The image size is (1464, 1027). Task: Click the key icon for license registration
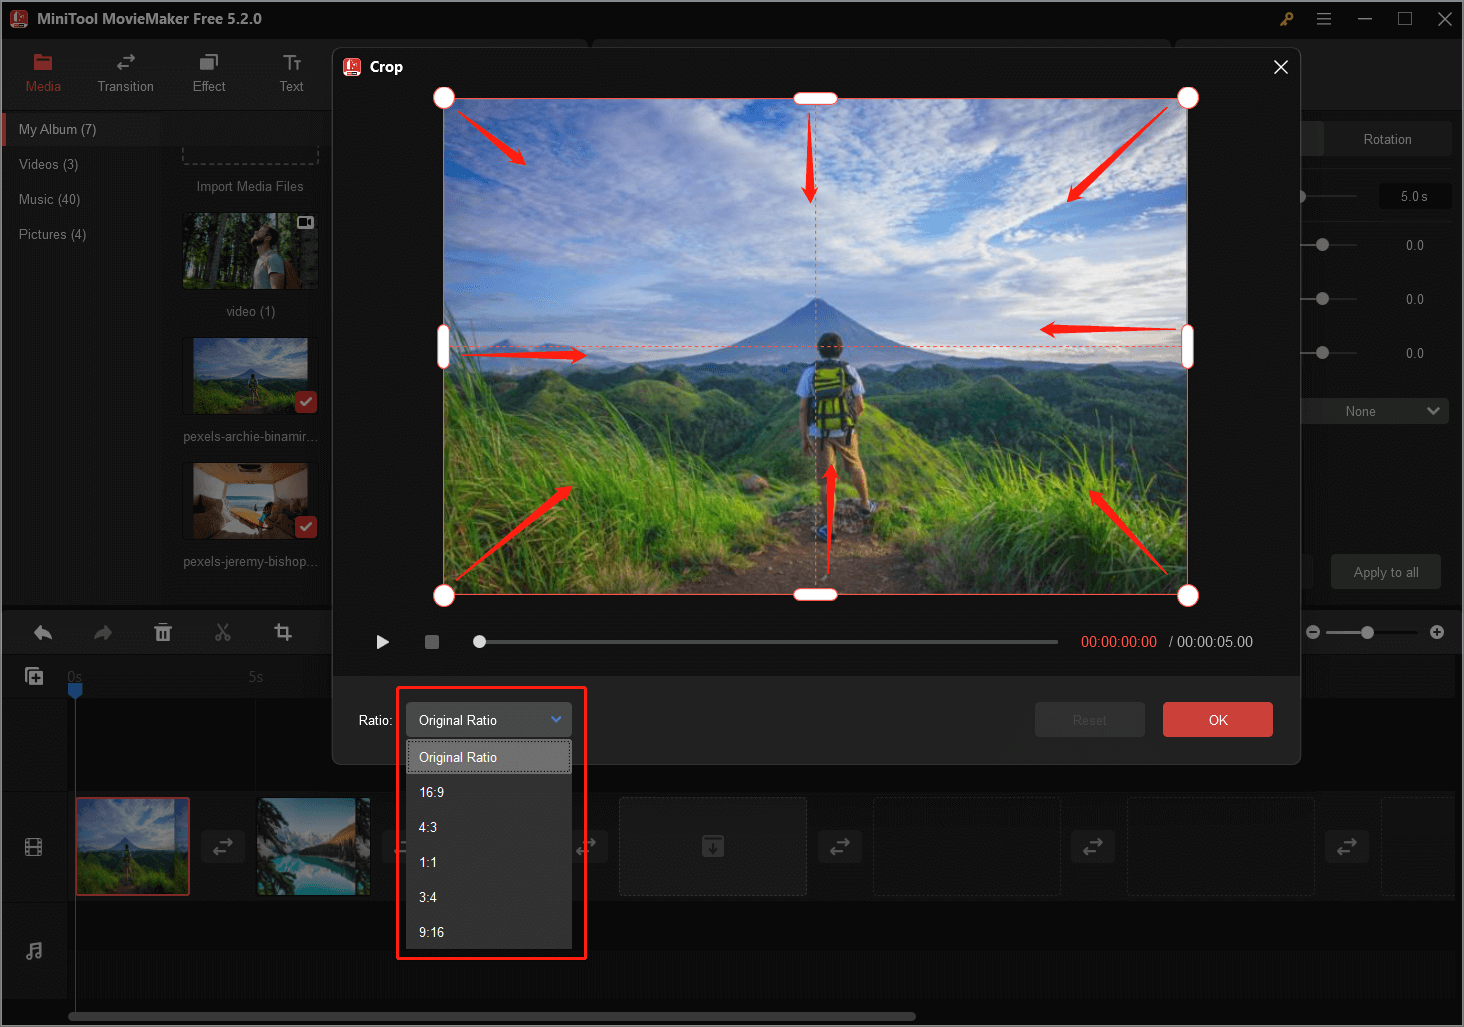click(x=1286, y=18)
